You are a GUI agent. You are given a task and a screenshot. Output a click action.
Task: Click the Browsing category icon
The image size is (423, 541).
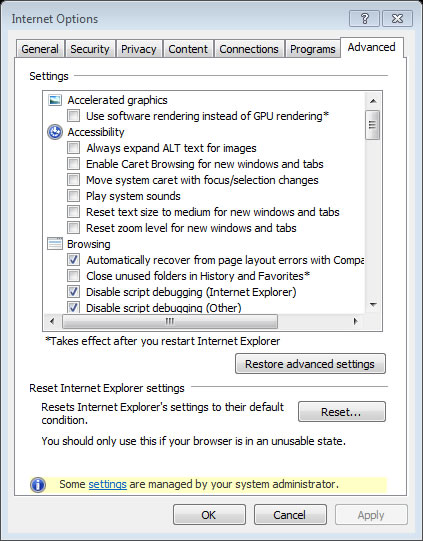55,244
